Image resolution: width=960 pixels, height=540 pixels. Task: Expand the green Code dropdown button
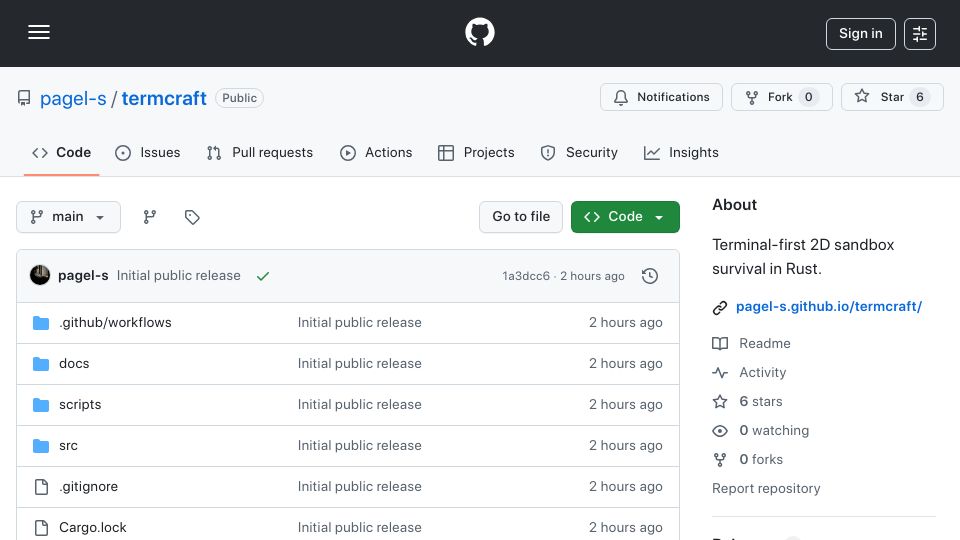pyautogui.click(x=625, y=217)
